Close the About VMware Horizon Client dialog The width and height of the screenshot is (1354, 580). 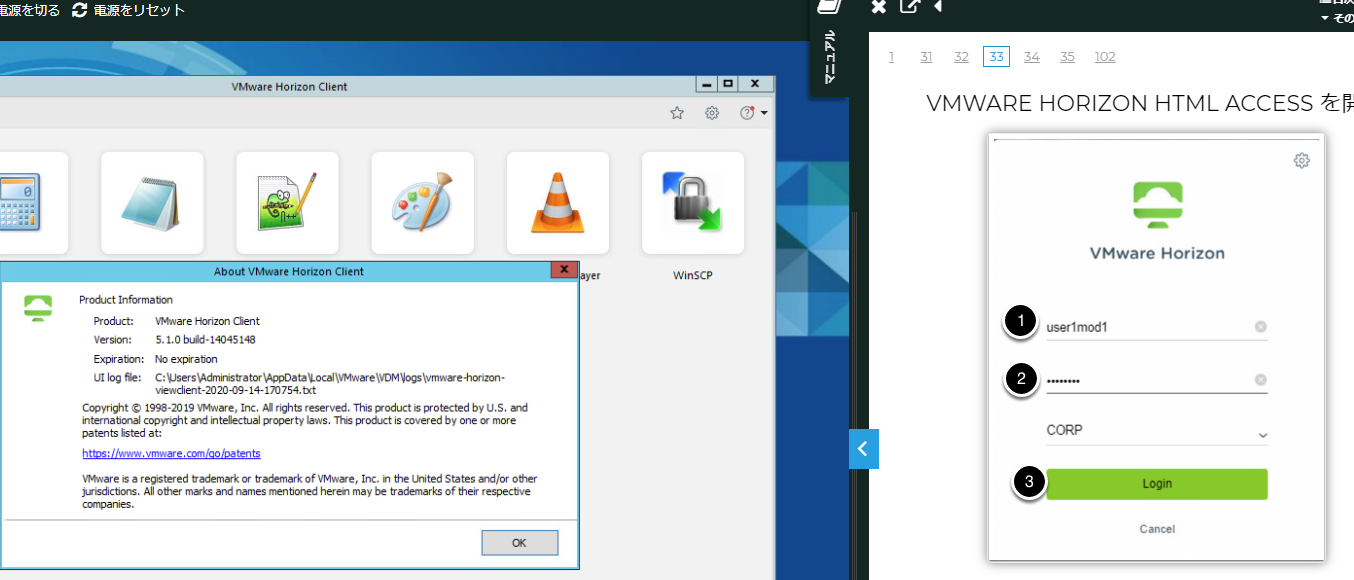point(564,271)
